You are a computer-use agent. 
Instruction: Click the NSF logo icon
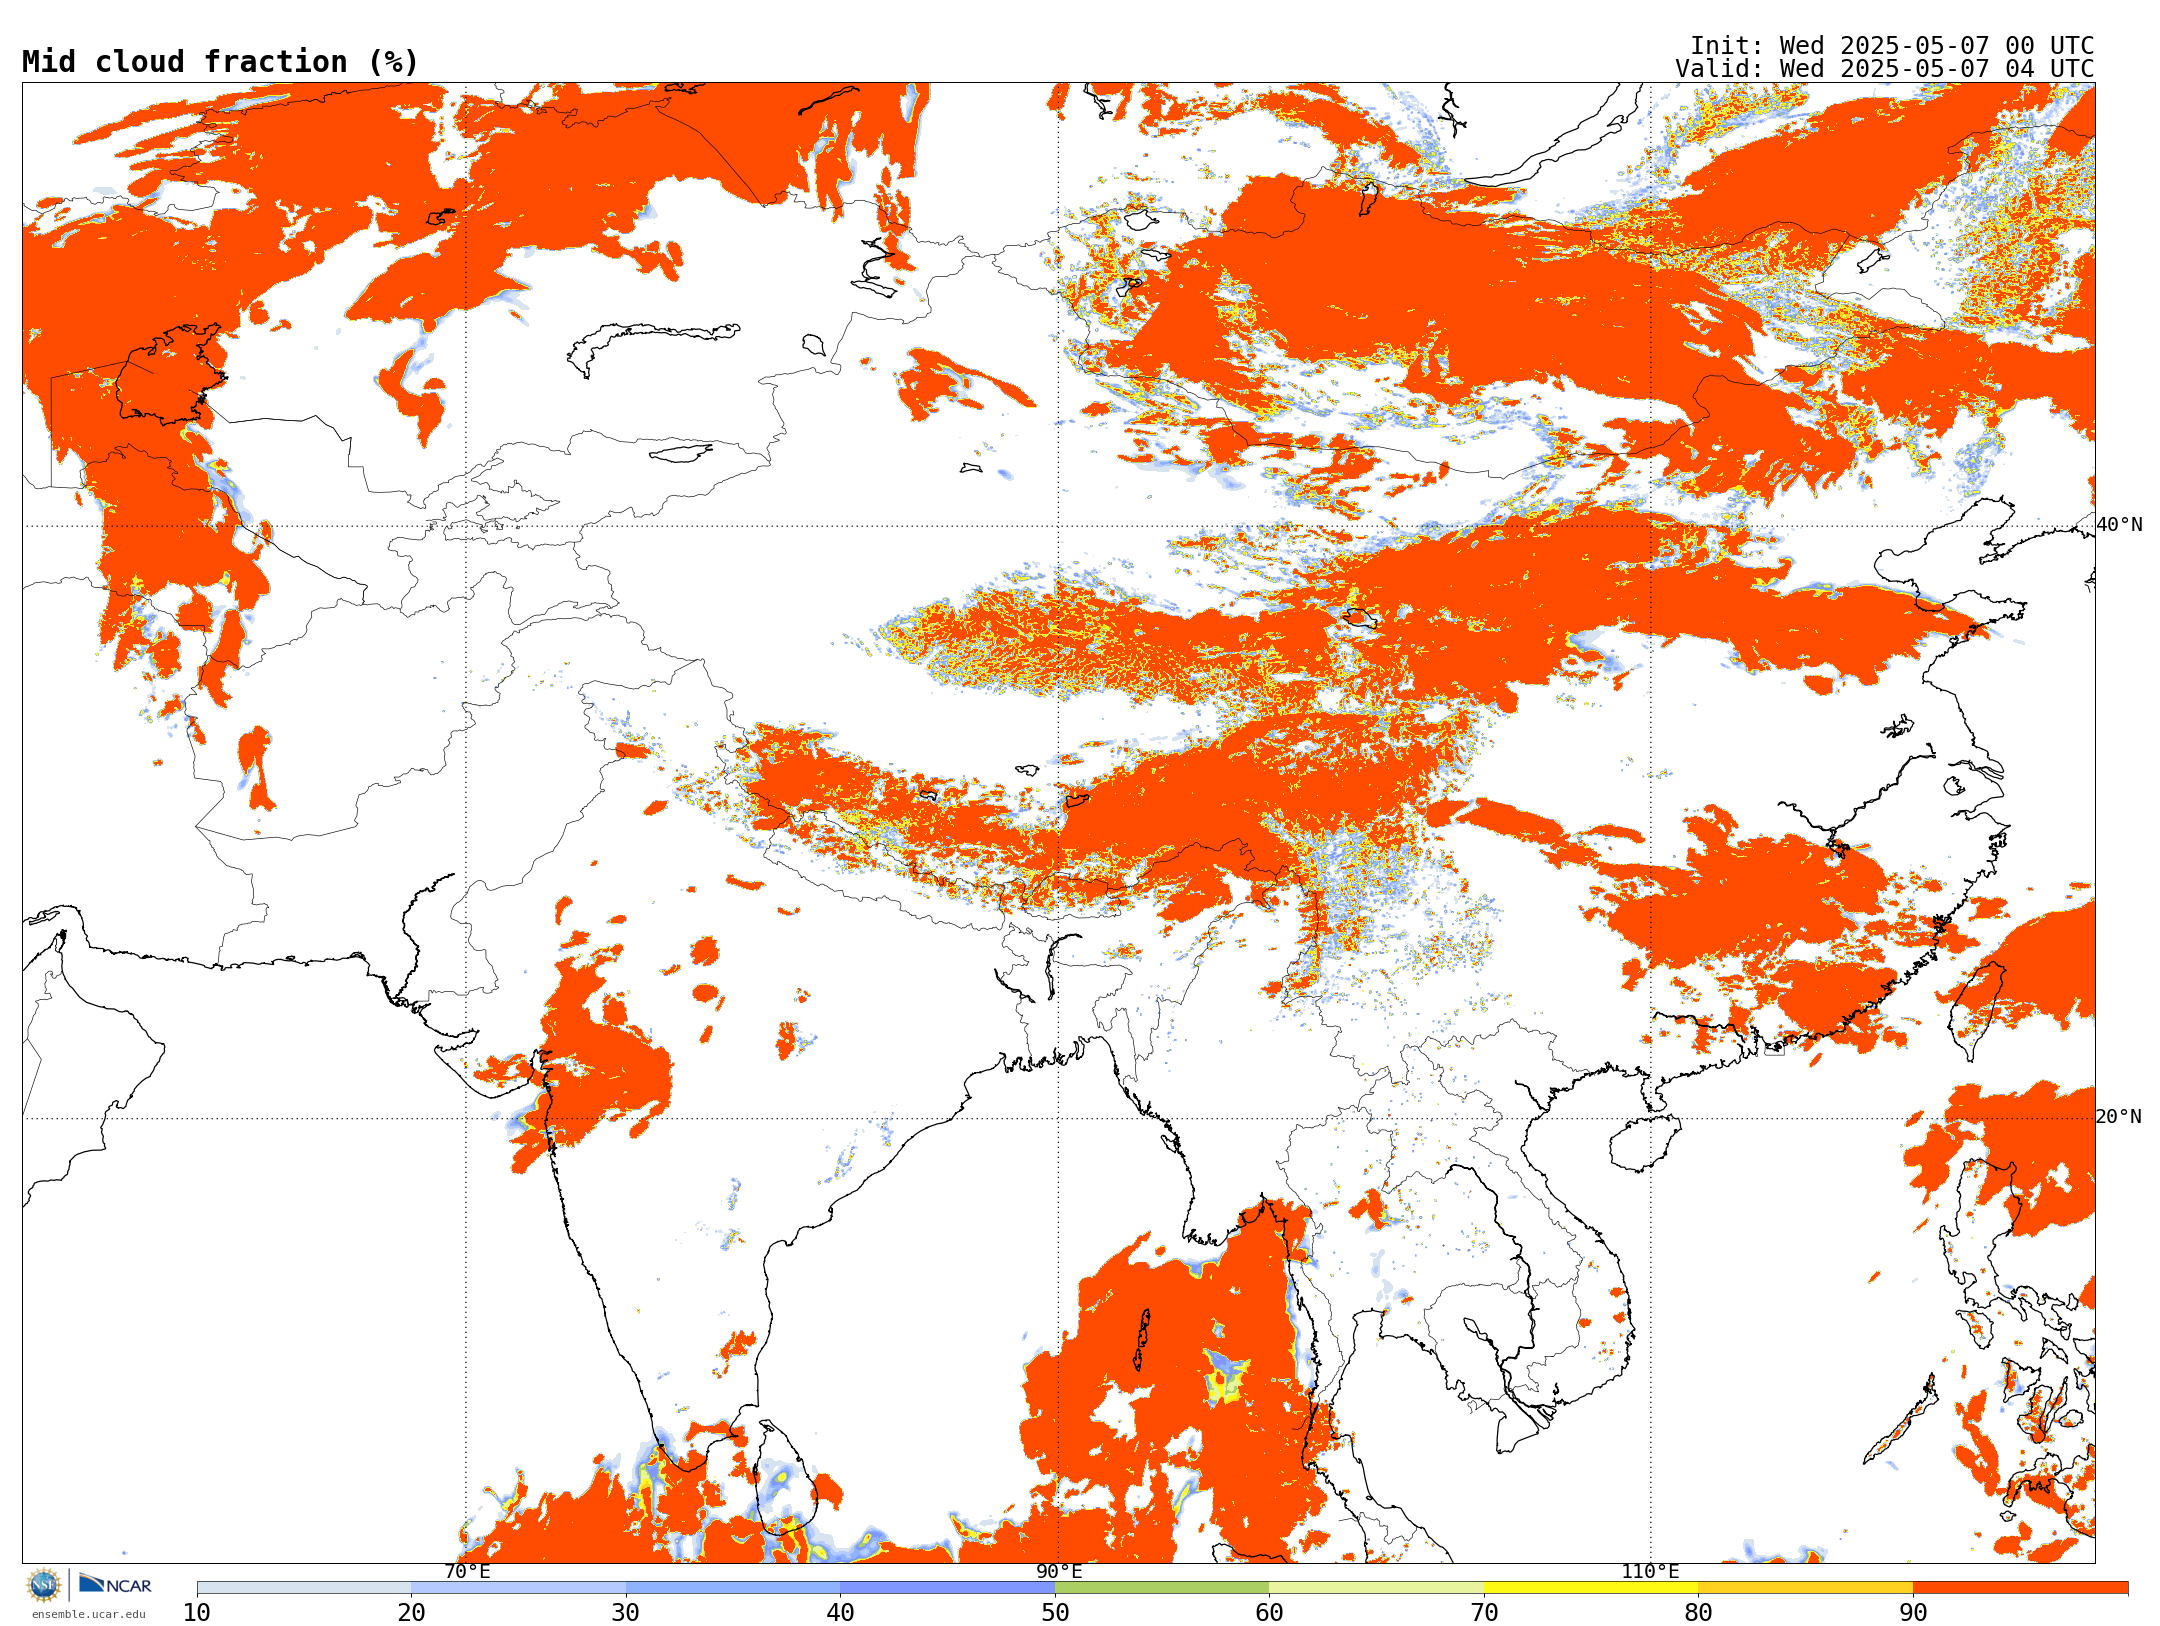(x=44, y=1584)
